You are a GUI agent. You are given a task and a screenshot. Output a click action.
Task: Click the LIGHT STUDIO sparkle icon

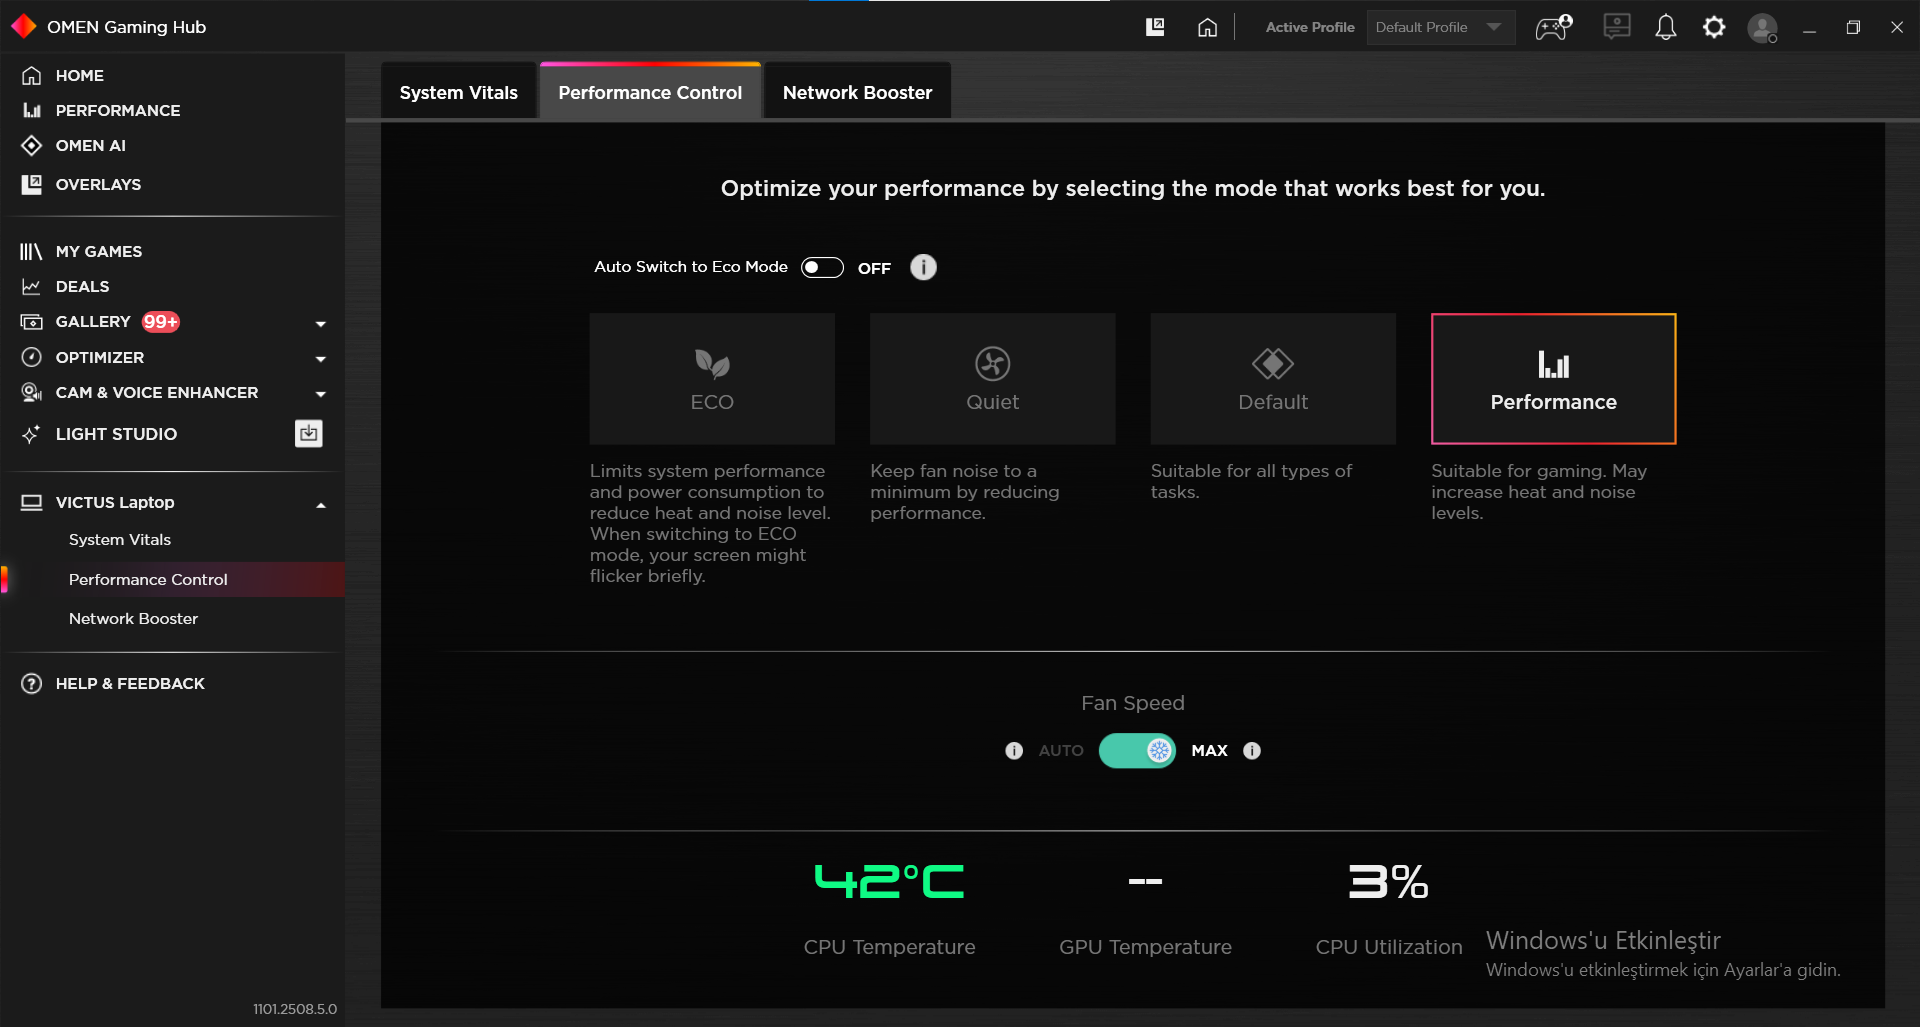pos(31,434)
